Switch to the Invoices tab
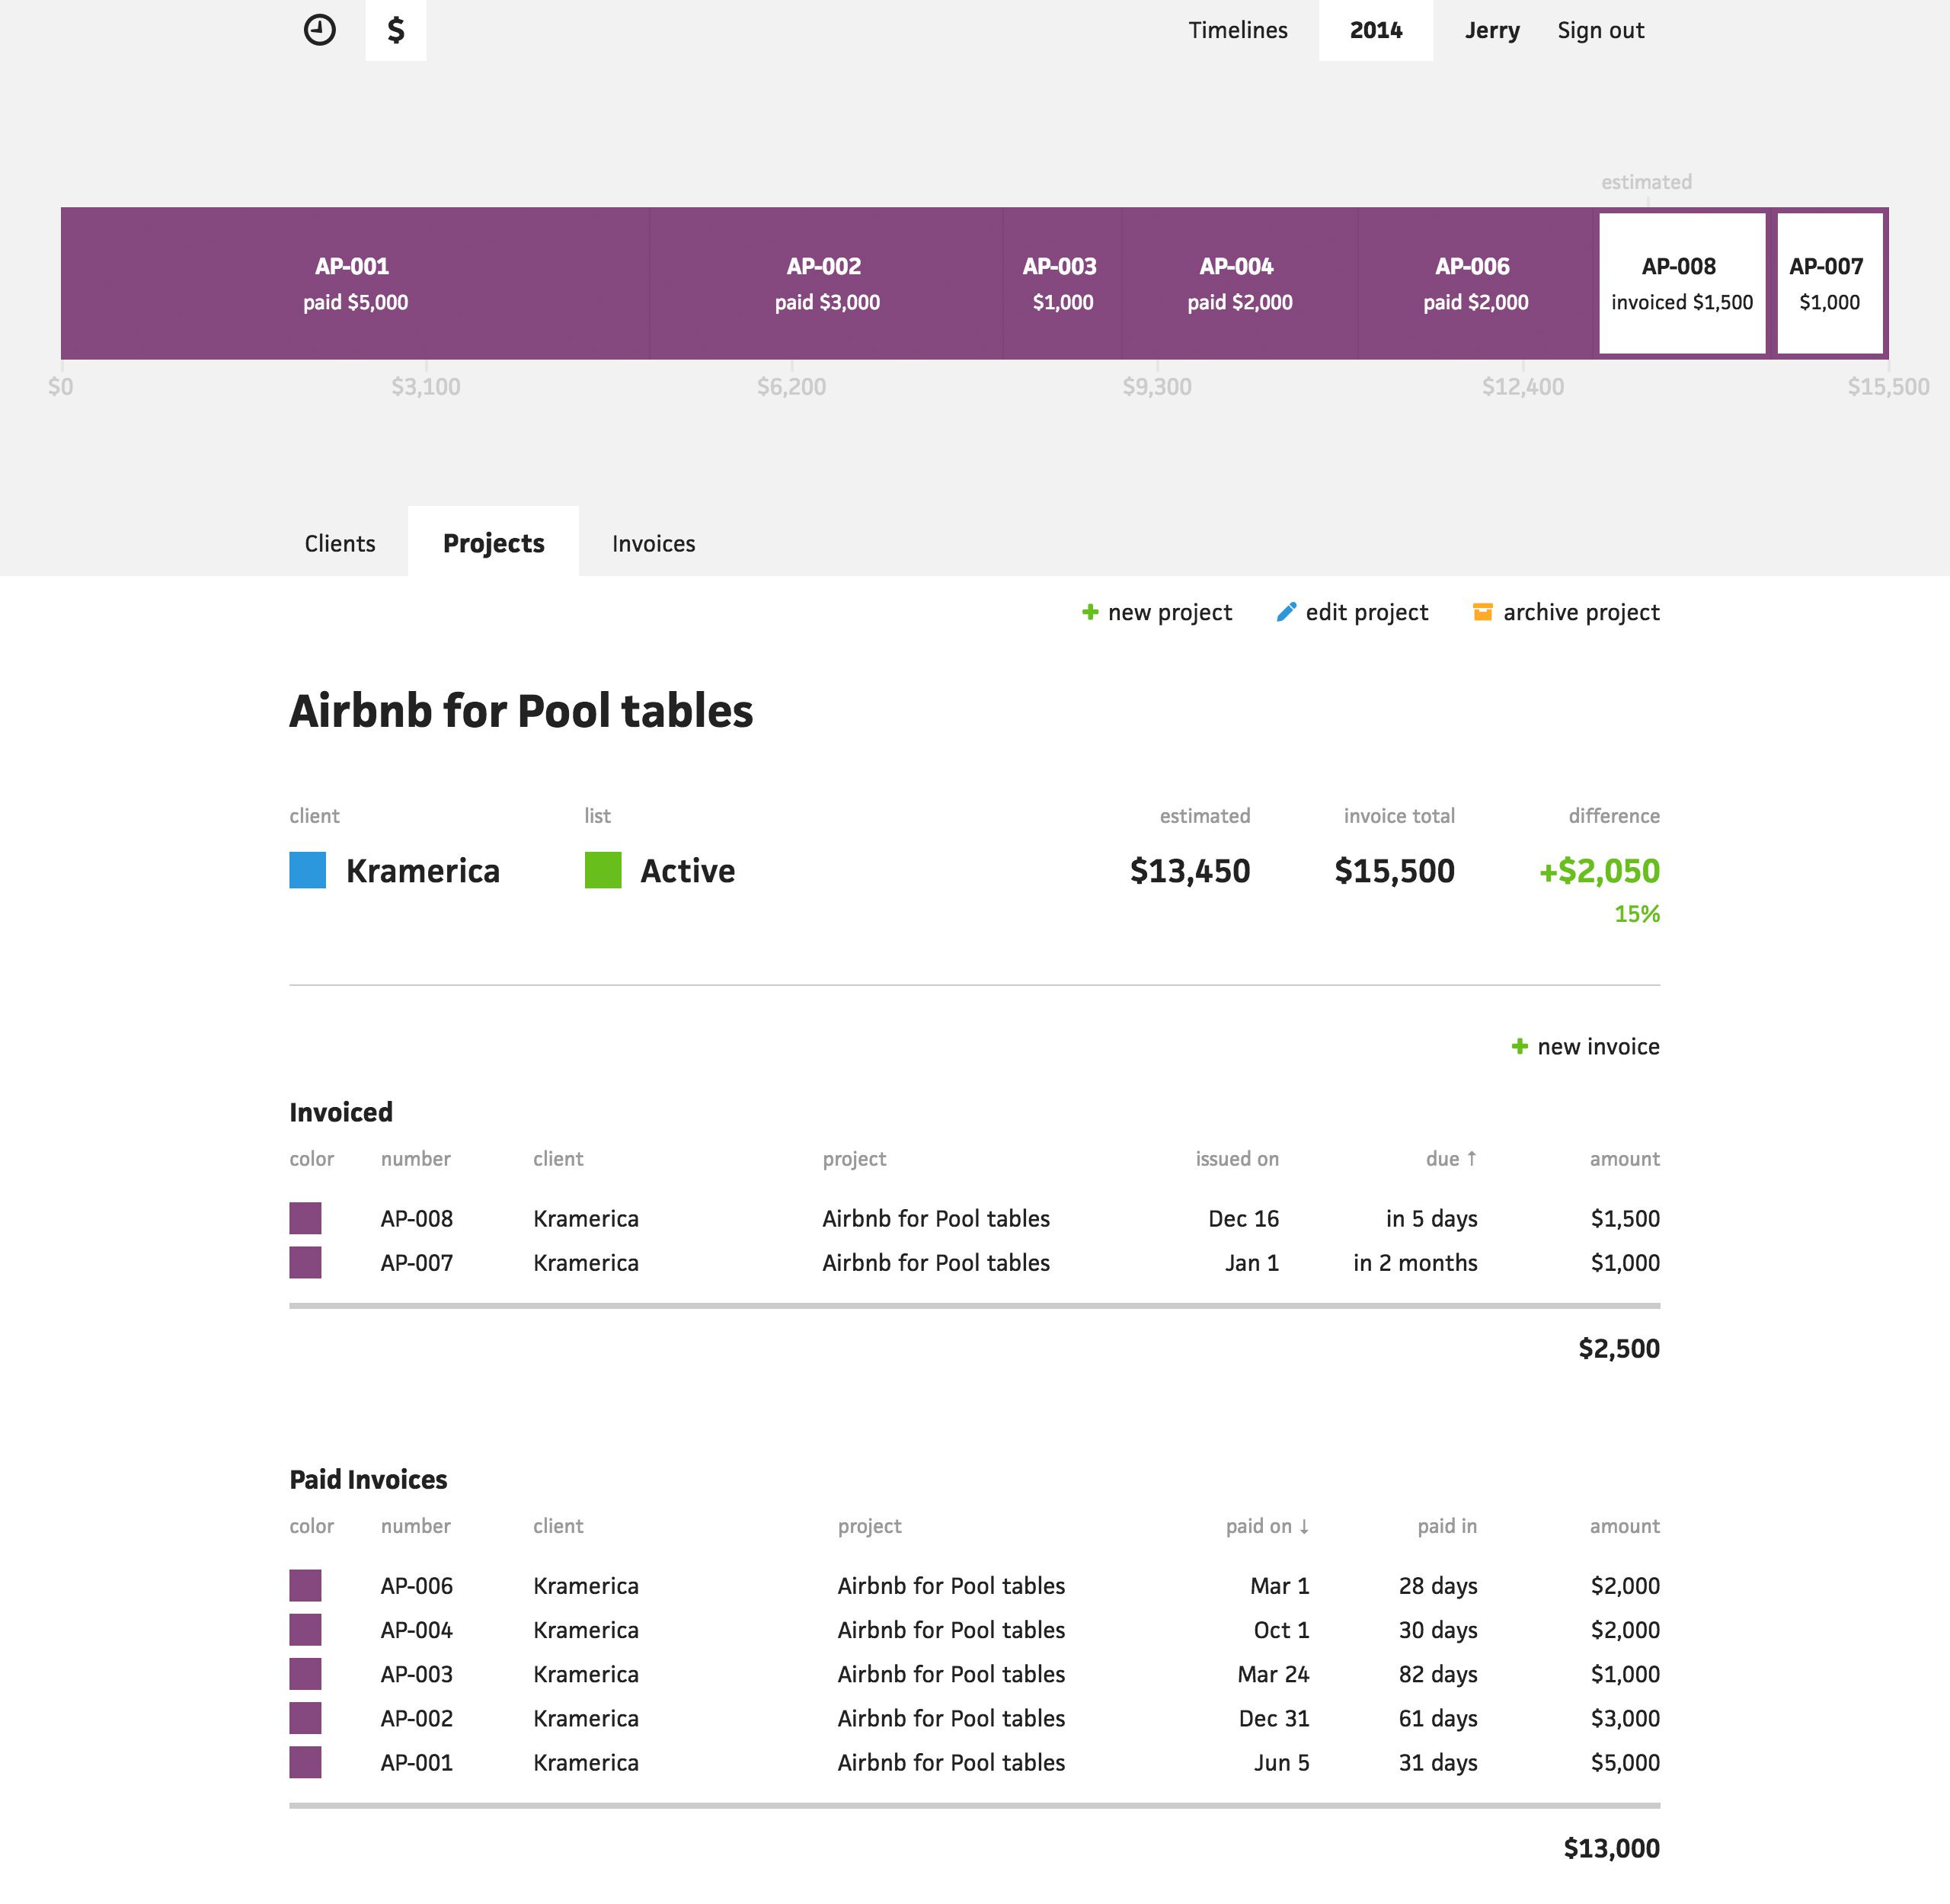 (x=654, y=543)
